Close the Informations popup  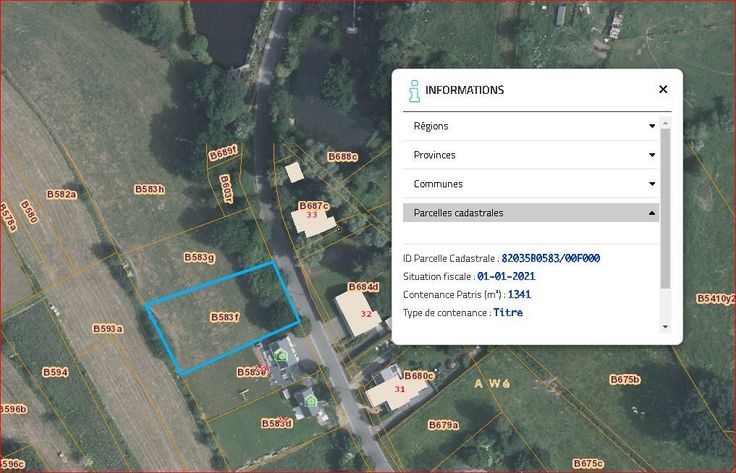point(662,89)
